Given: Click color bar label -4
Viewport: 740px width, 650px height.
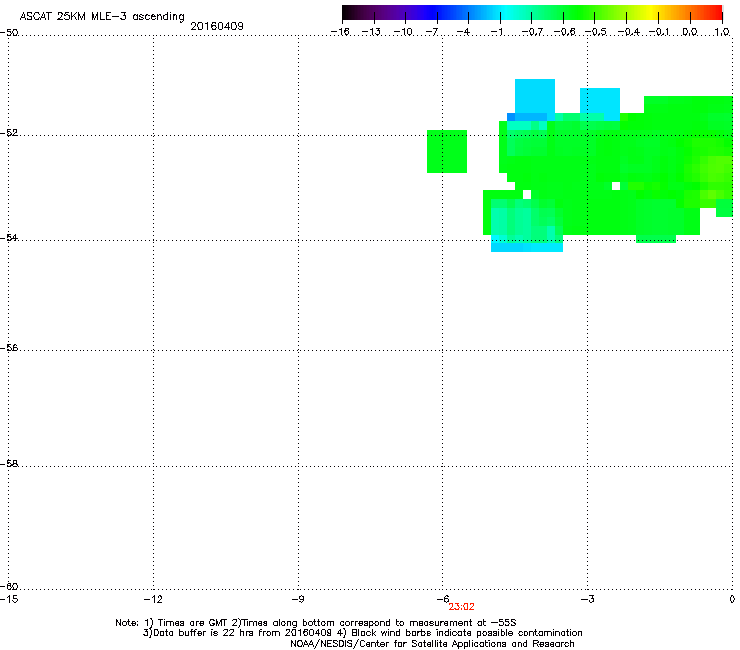Looking at the screenshot, I should pyautogui.click(x=464, y=32).
